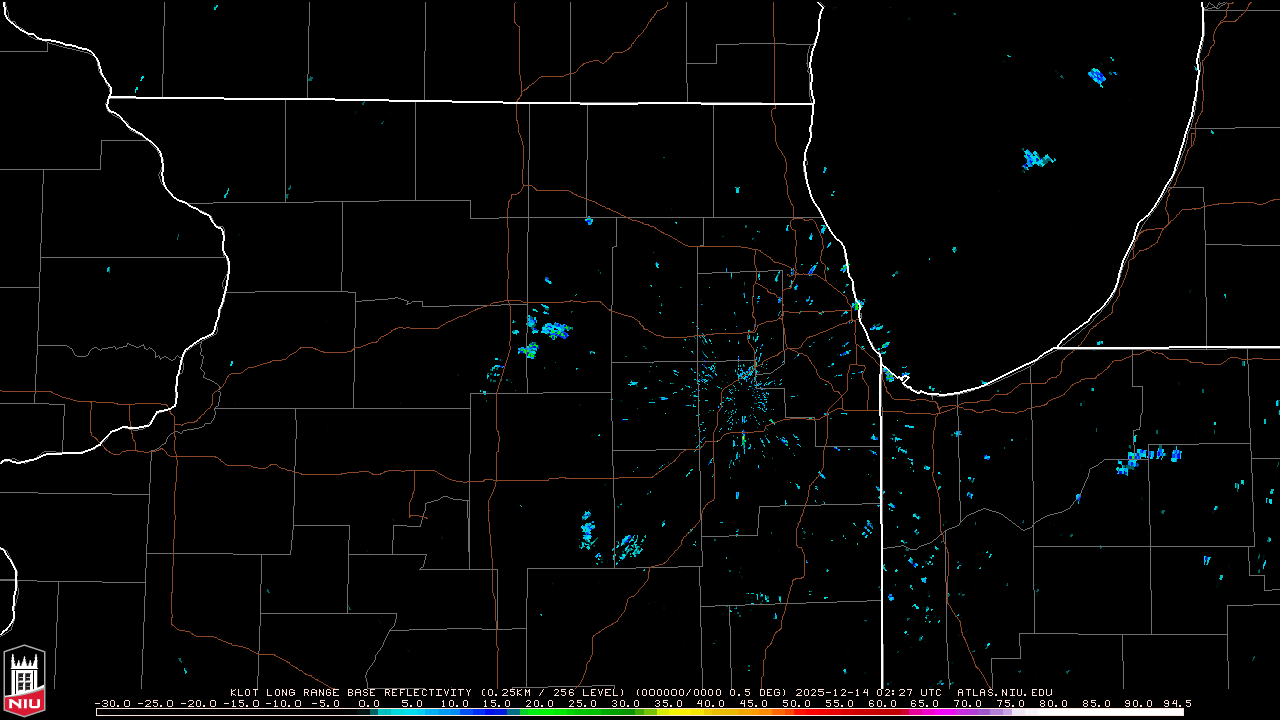Click the KLOT Long Range Base Reflectivity title
Viewport: 1280px width, 720px height.
tap(351, 692)
